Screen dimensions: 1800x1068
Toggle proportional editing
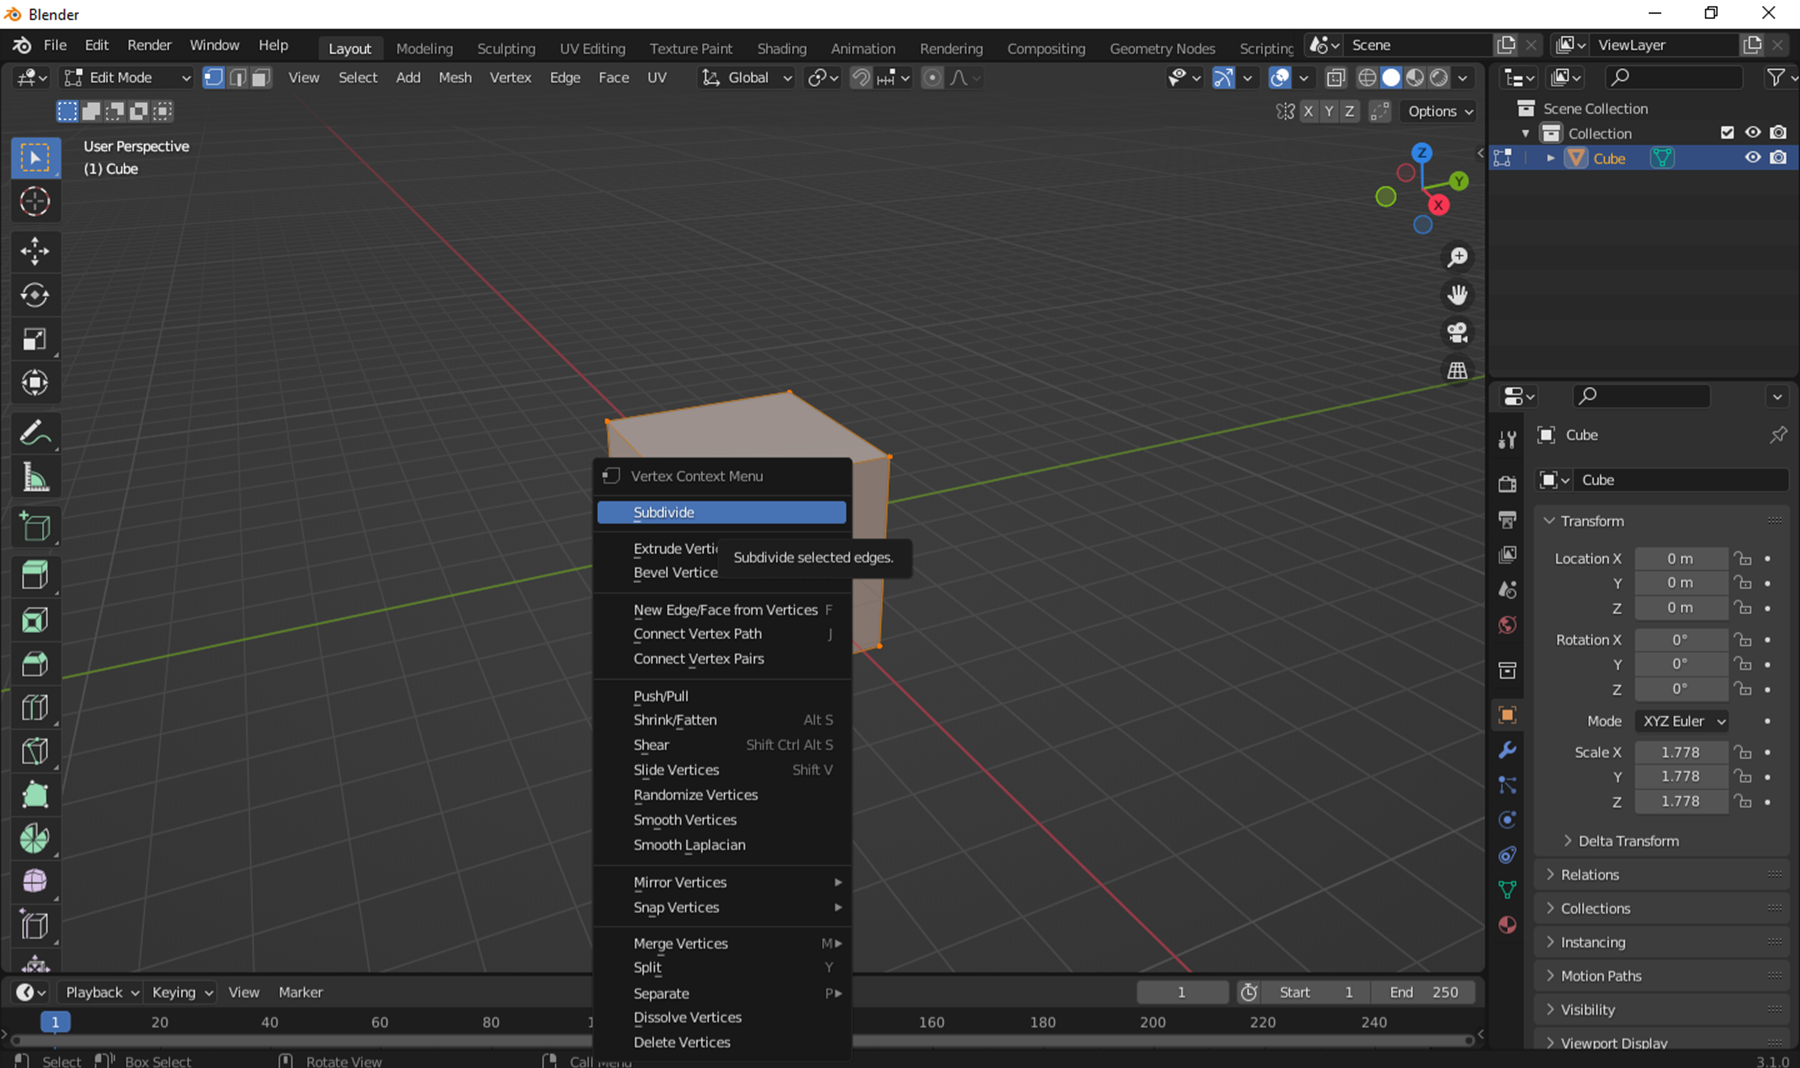932,78
